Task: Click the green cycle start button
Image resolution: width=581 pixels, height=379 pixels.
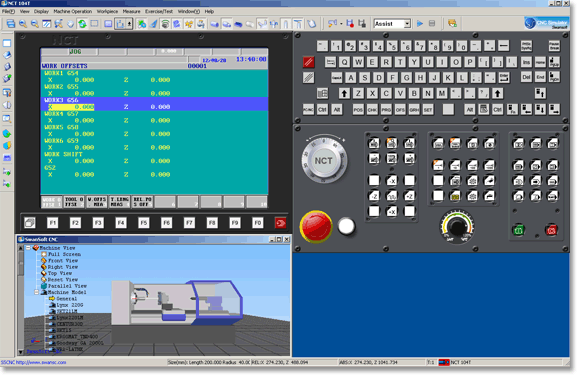Action: tap(519, 230)
